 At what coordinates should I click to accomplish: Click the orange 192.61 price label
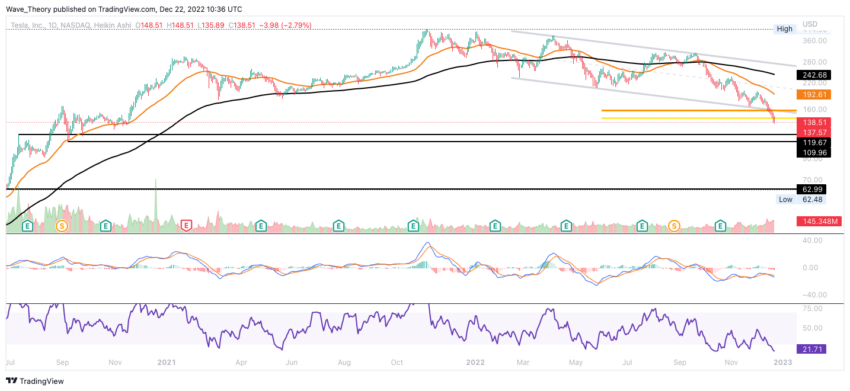click(811, 94)
